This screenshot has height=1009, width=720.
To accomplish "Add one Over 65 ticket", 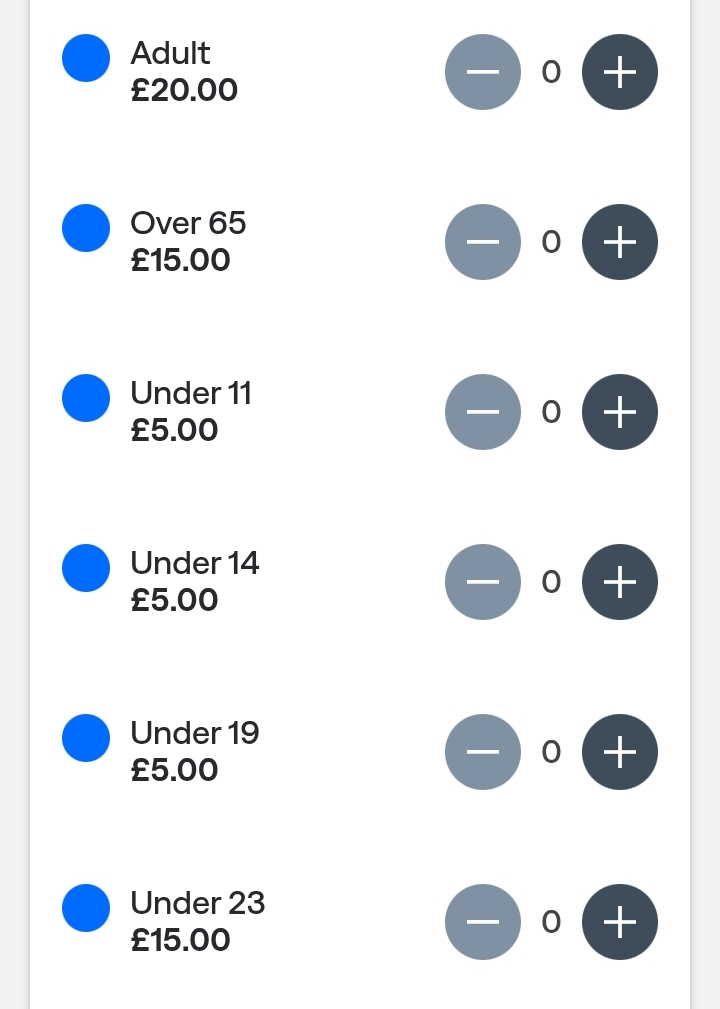I will tap(620, 242).
